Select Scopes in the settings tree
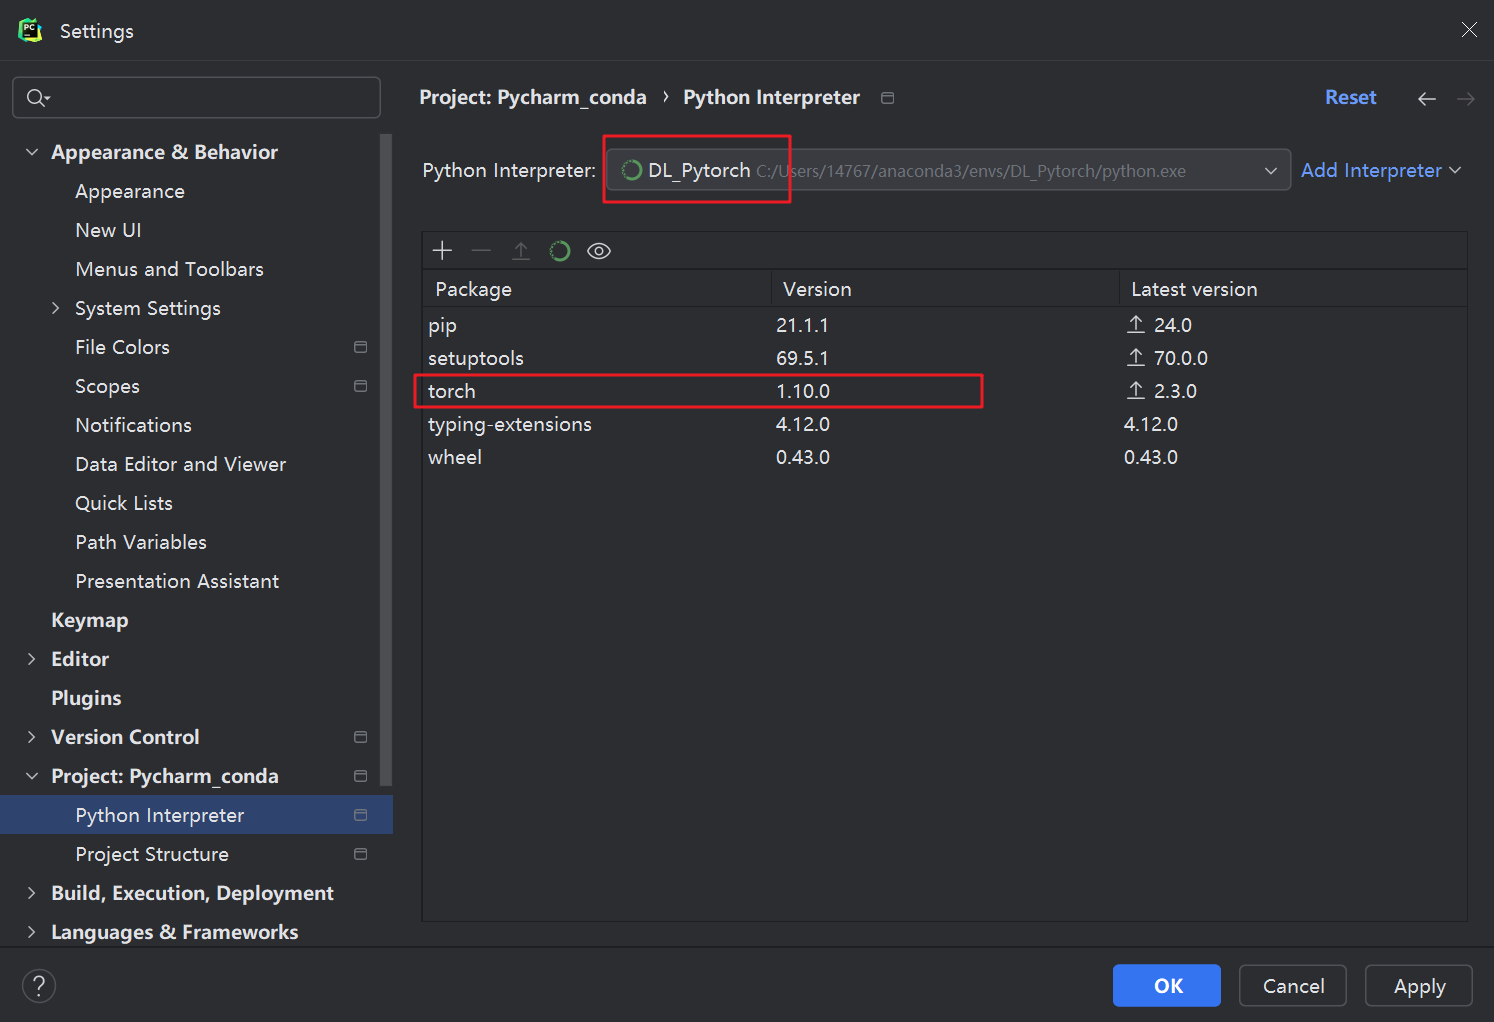This screenshot has height=1022, width=1494. (x=107, y=386)
